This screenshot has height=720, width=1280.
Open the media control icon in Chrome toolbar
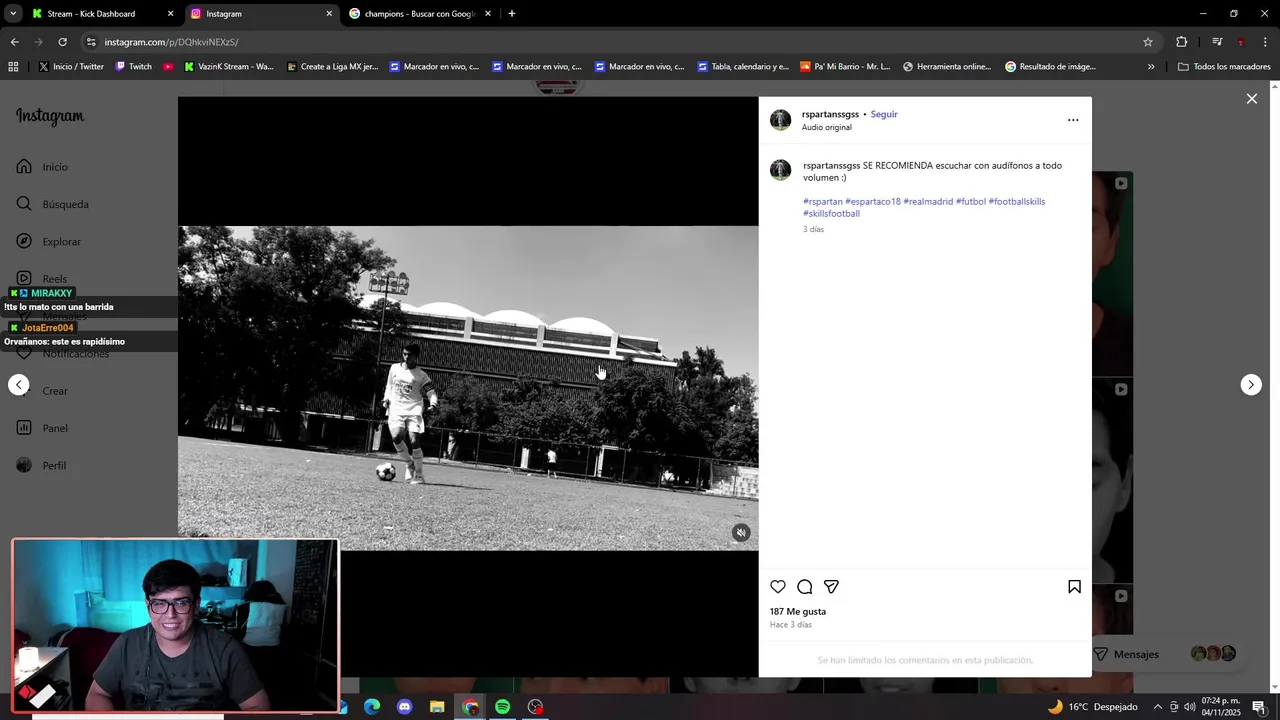[x=1217, y=42]
